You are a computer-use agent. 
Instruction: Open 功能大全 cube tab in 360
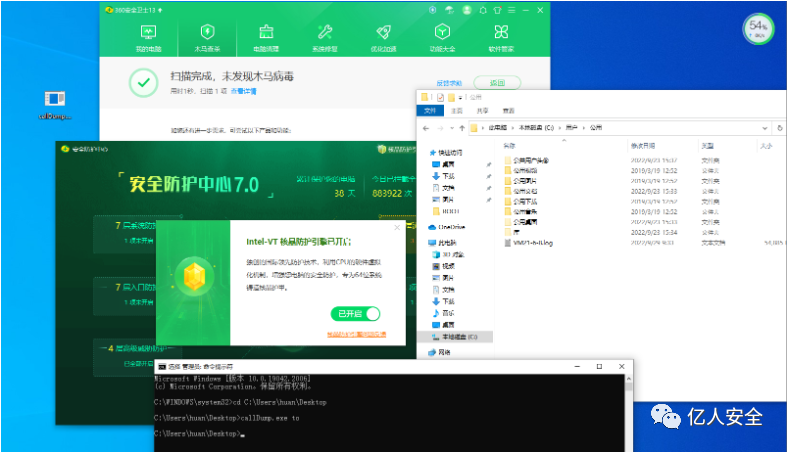442,38
